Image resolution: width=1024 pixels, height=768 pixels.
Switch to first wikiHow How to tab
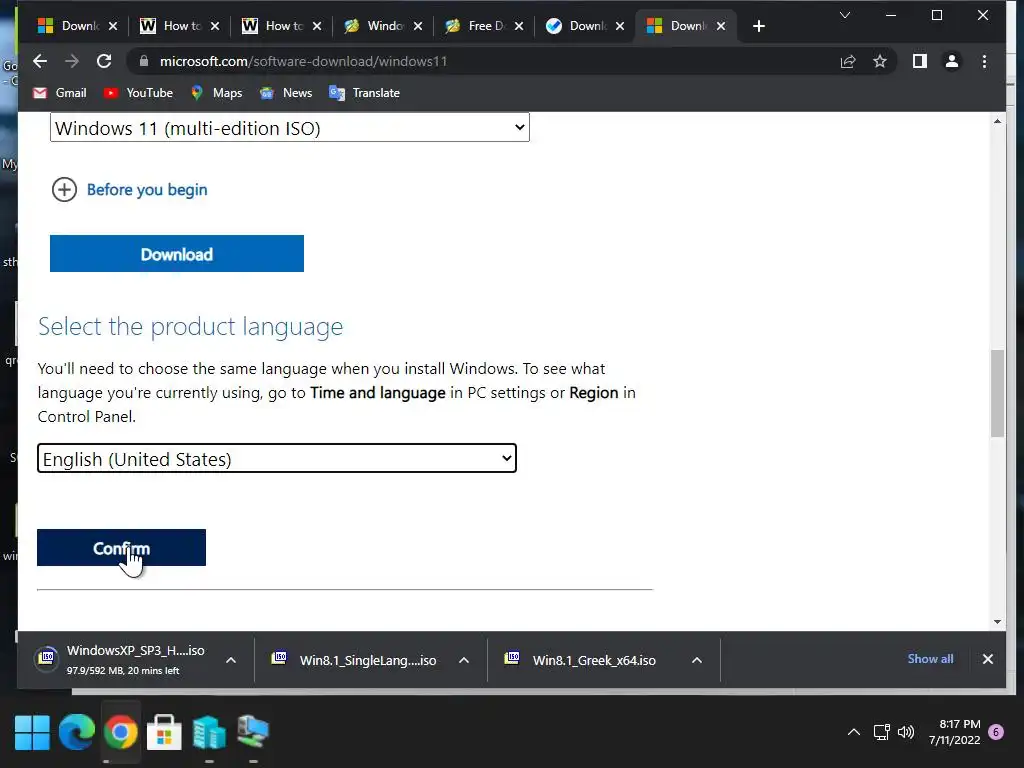tap(171, 26)
